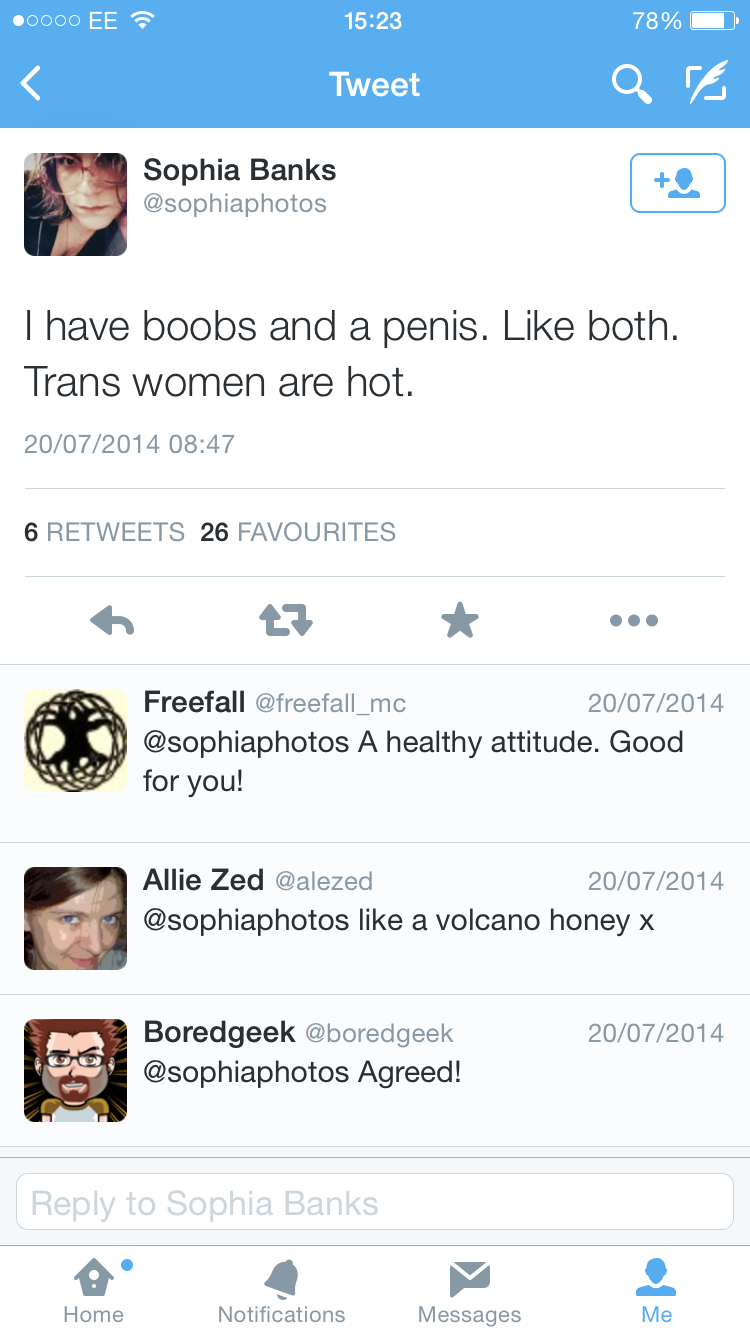
Task: Open Sophia Banks profile picture
Action: click(x=76, y=205)
